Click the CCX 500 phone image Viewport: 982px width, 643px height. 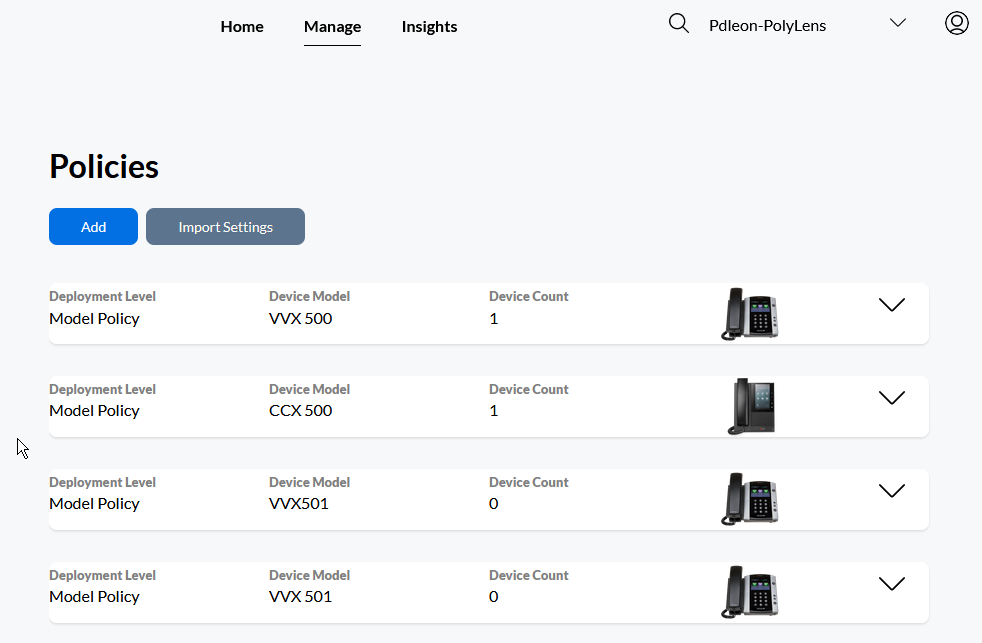pyautogui.click(x=750, y=406)
